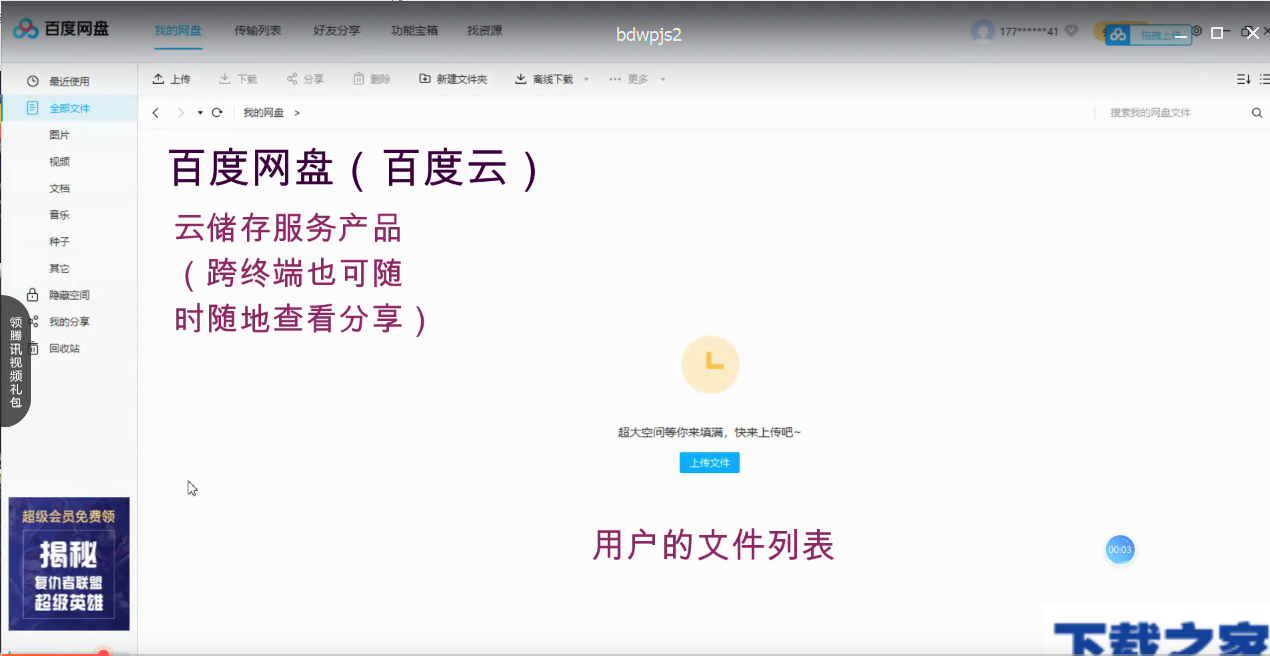This screenshot has height=656, width=1270.
Task: Click the 00:03 recording timer bubble
Action: tap(1120, 550)
